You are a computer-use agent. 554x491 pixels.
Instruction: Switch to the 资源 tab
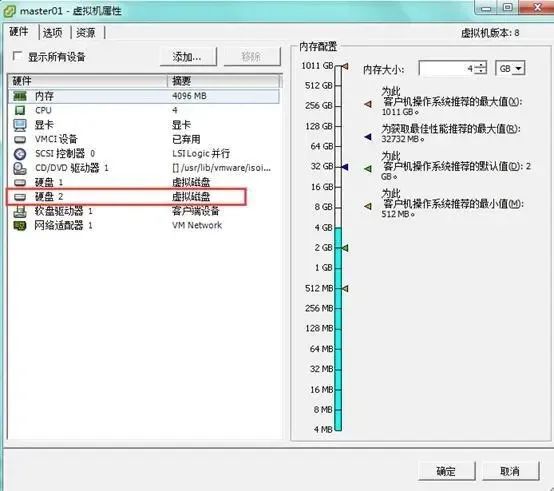pos(86,33)
